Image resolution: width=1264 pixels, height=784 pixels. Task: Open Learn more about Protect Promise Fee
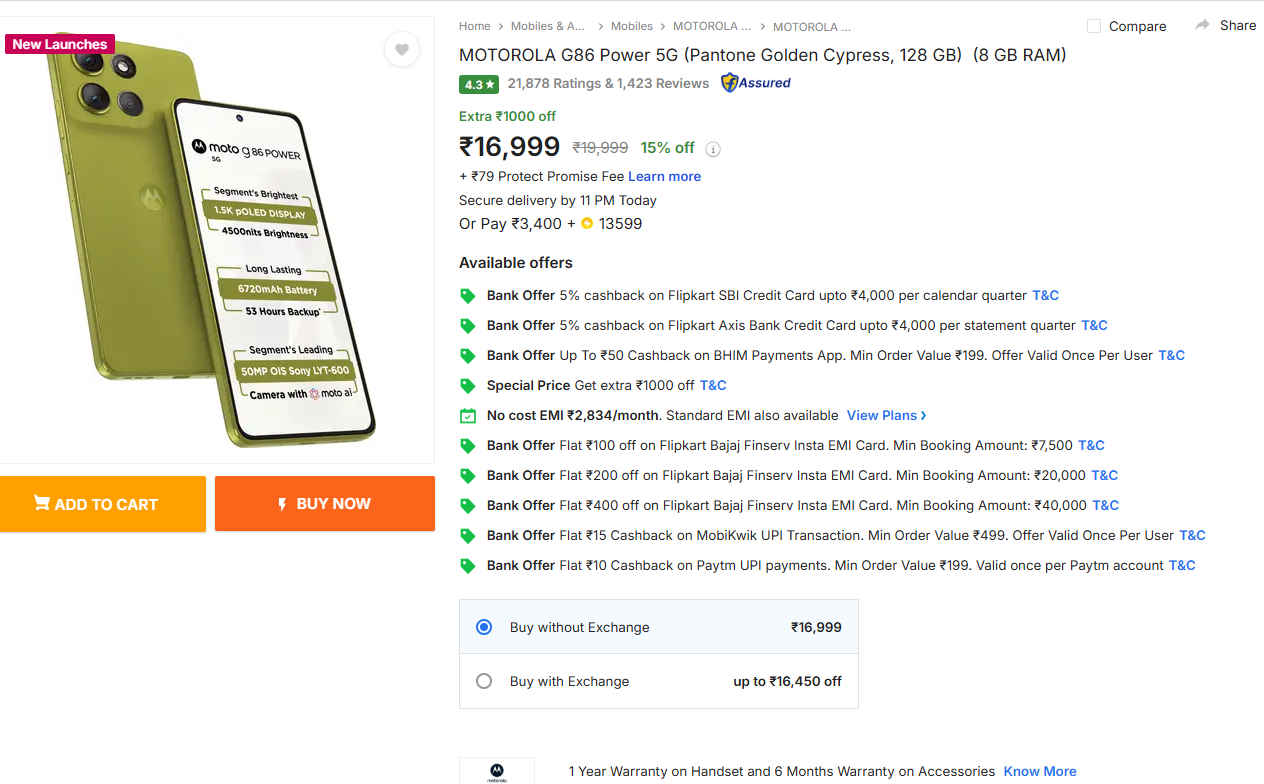[664, 176]
